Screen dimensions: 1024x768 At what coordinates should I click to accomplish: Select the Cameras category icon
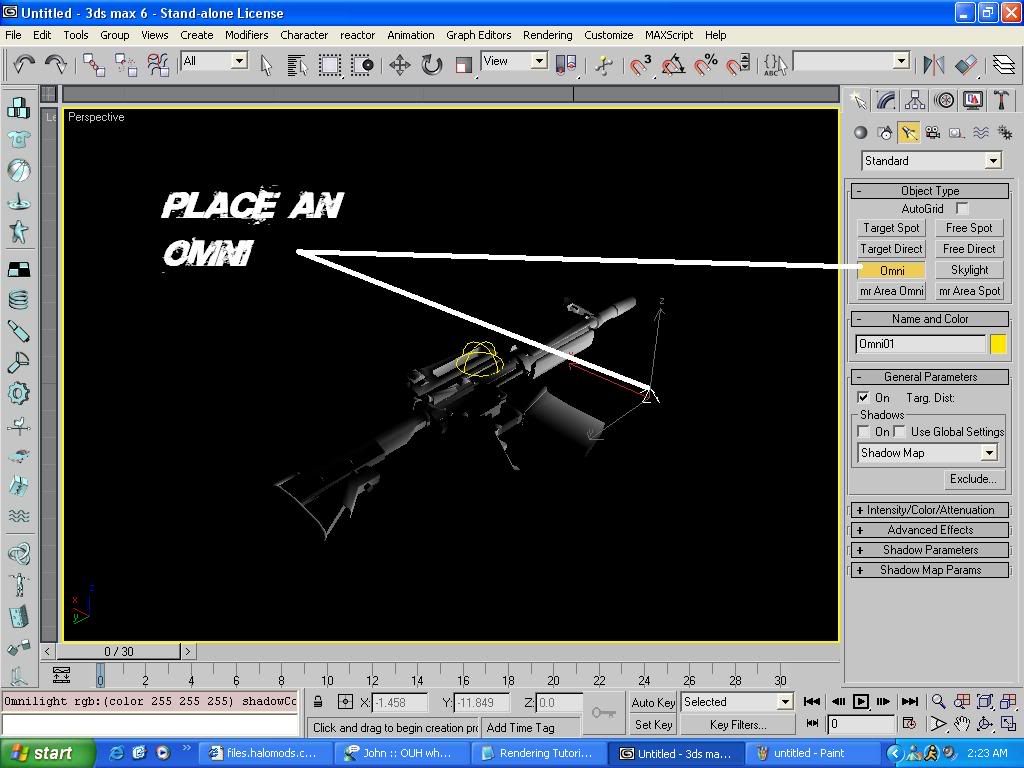tap(933, 133)
